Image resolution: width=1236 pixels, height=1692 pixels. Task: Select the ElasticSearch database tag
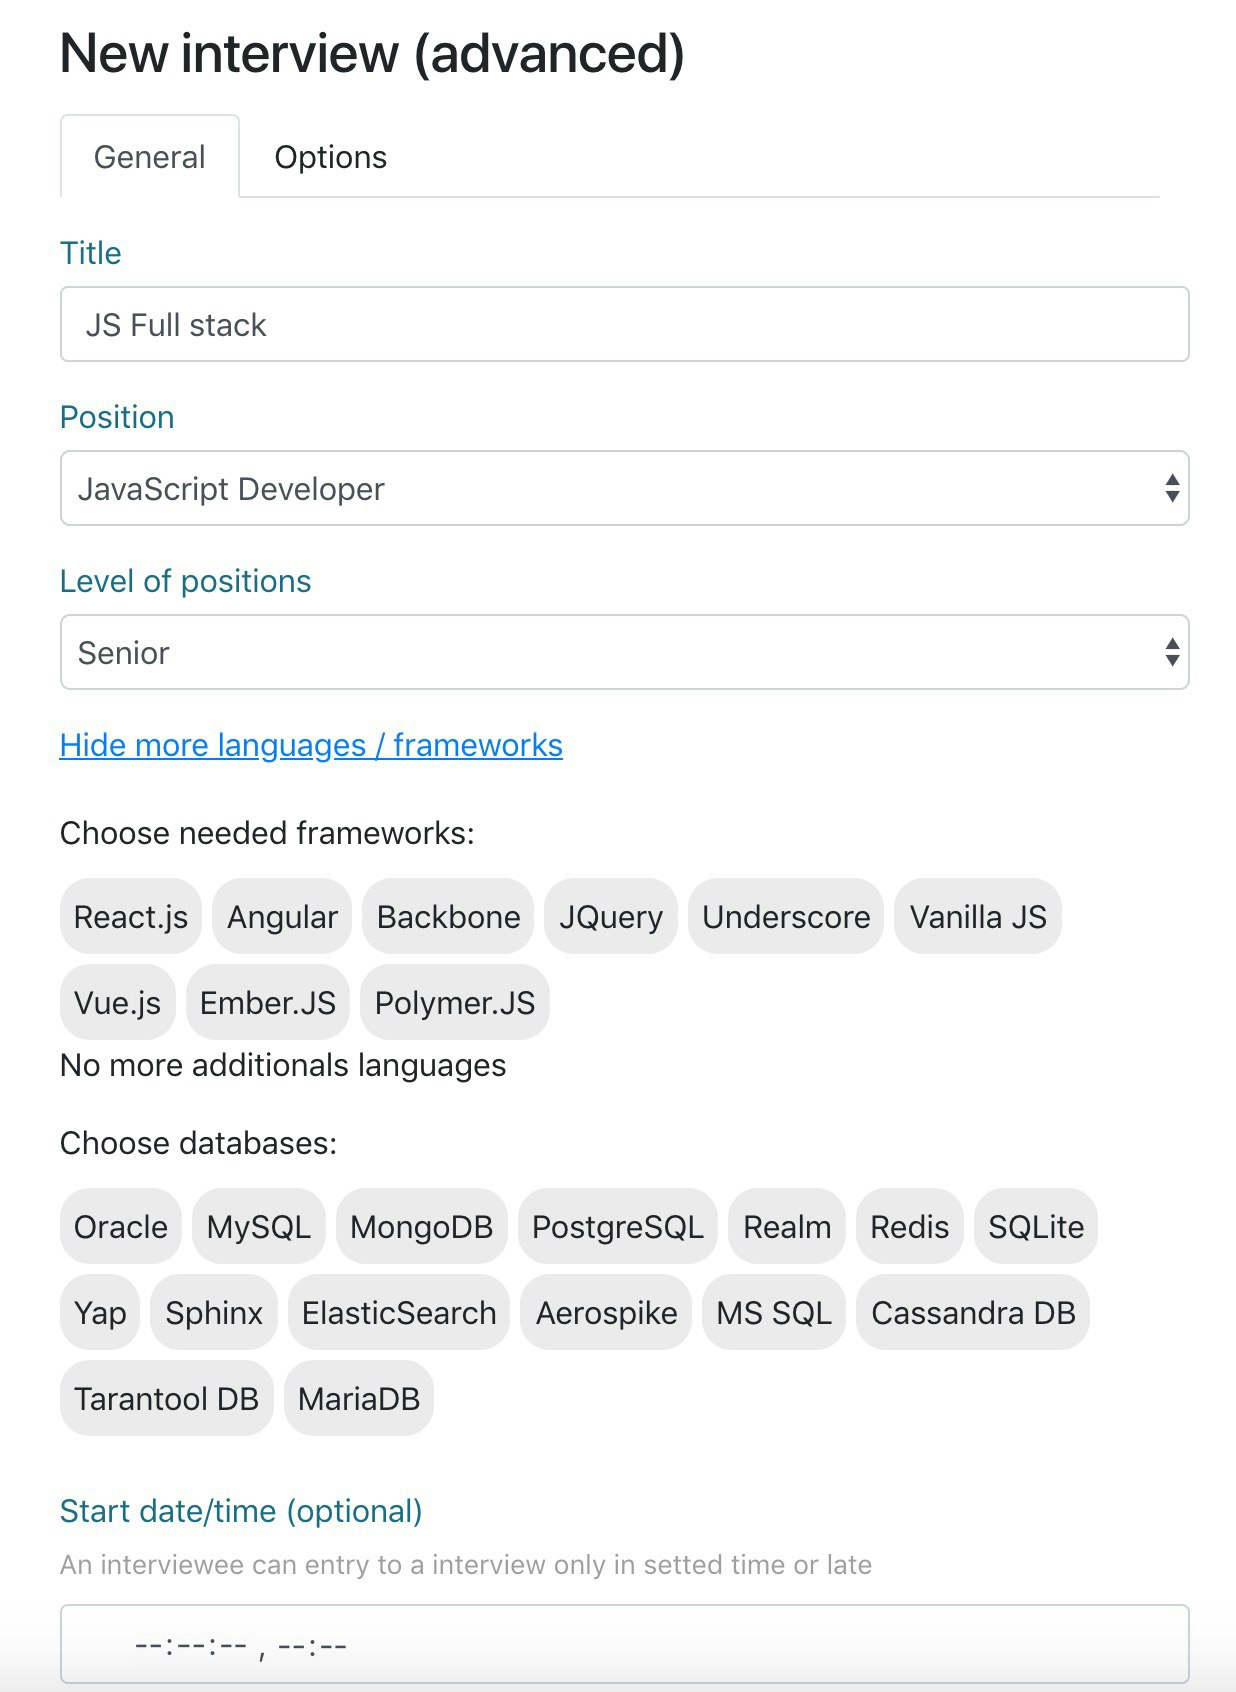[399, 1312]
